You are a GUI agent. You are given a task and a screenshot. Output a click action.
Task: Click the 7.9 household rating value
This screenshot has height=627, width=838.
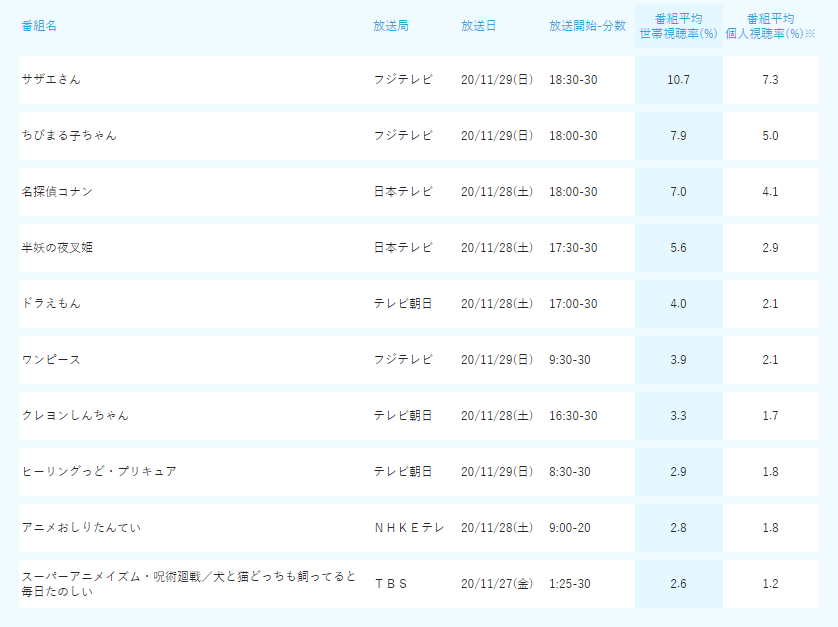[678, 136]
